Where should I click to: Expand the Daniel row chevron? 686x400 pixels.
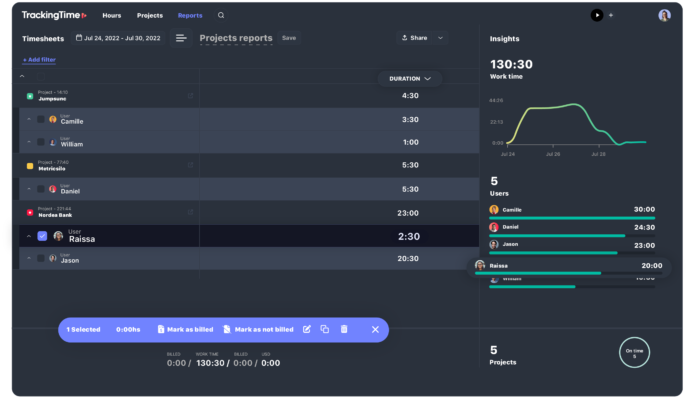click(x=29, y=189)
